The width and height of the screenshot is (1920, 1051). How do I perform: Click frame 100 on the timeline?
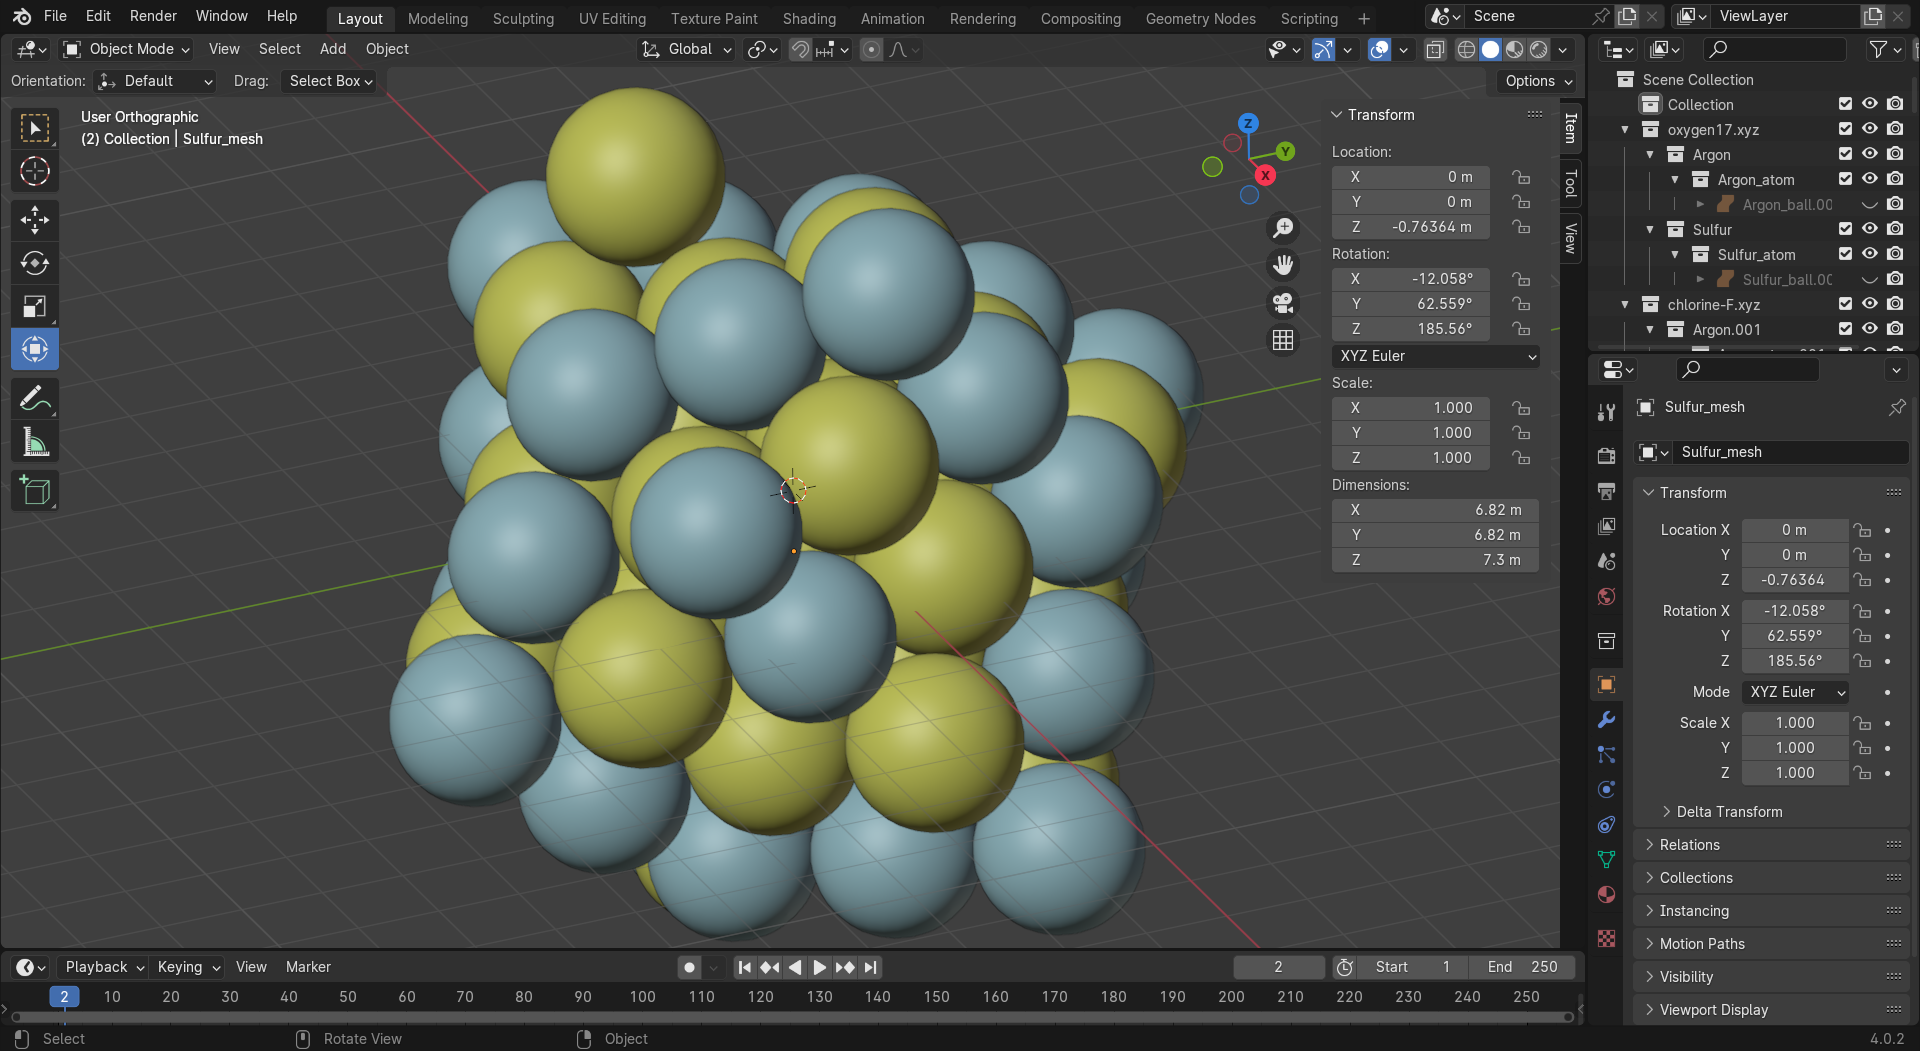pos(642,997)
